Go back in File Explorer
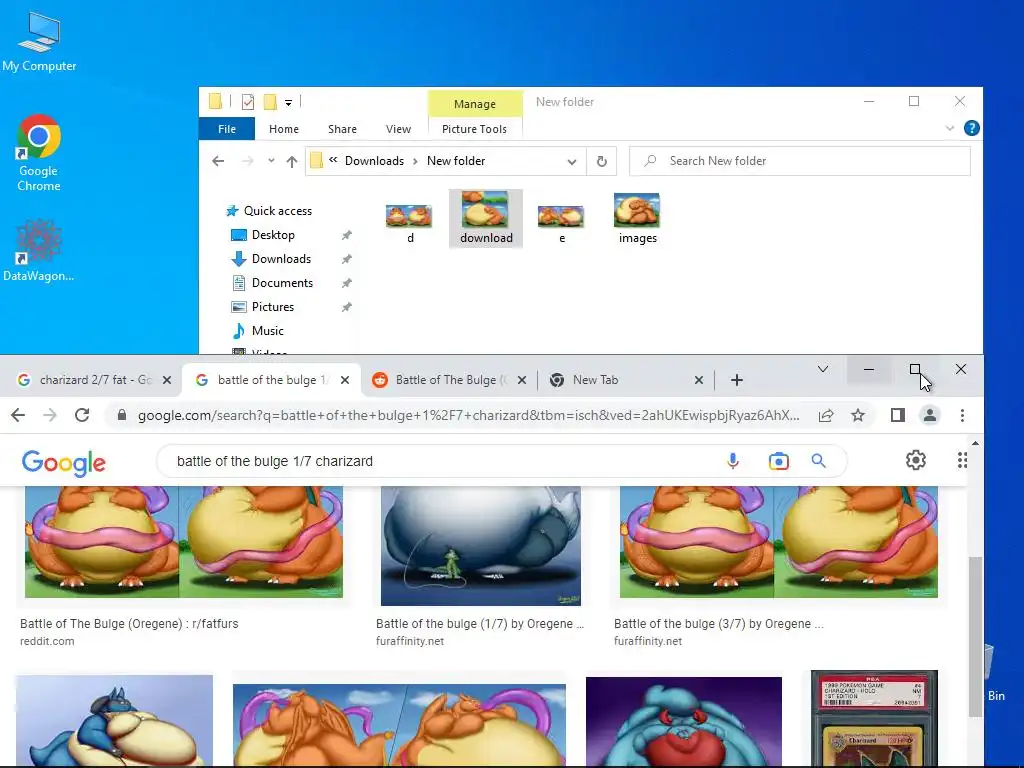The width and height of the screenshot is (1024, 768). tap(218, 161)
